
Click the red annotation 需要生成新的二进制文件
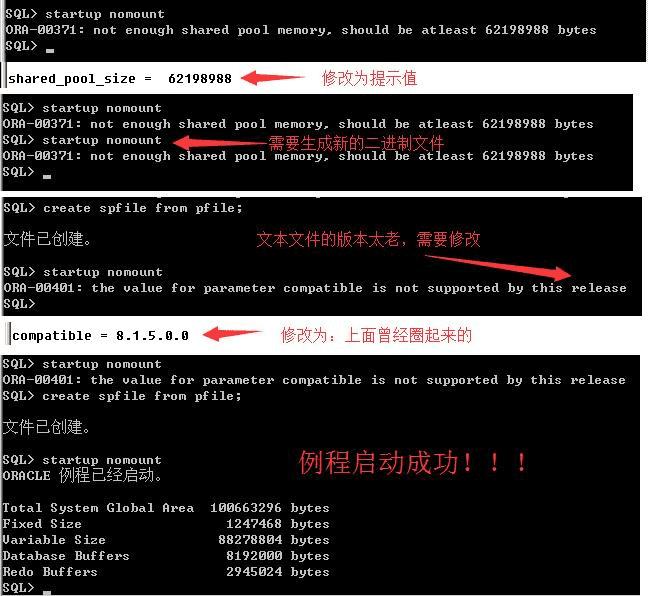pos(356,143)
